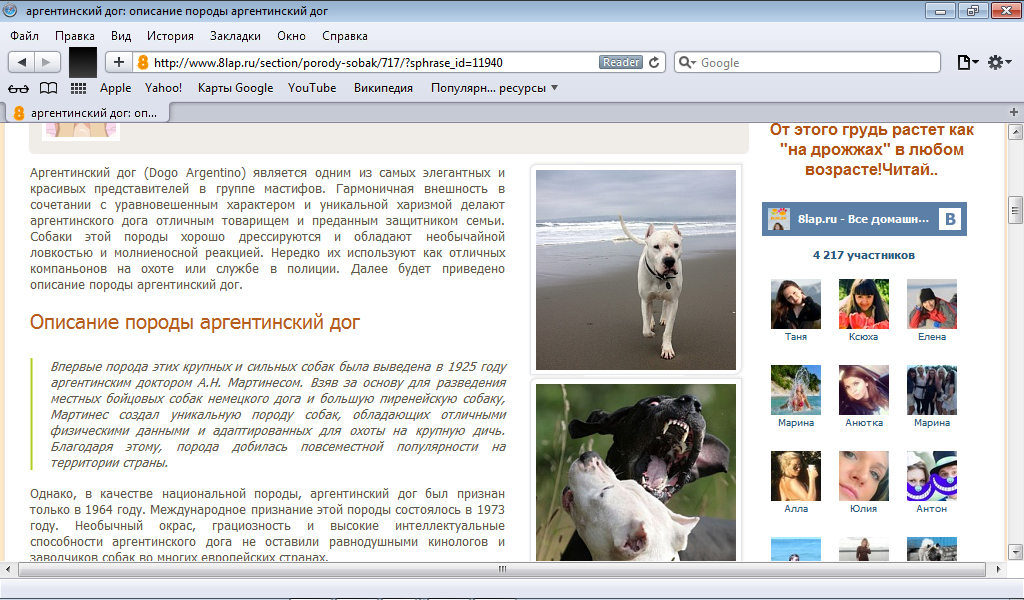Select the аргентинский дог tab
The width and height of the screenshot is (1024, 600).
(88, 113)
